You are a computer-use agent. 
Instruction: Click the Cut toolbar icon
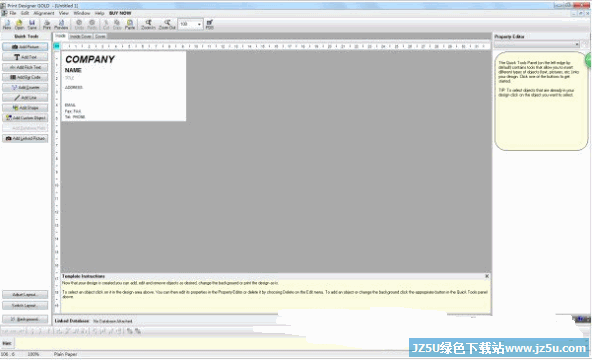[x=106, y=25]
